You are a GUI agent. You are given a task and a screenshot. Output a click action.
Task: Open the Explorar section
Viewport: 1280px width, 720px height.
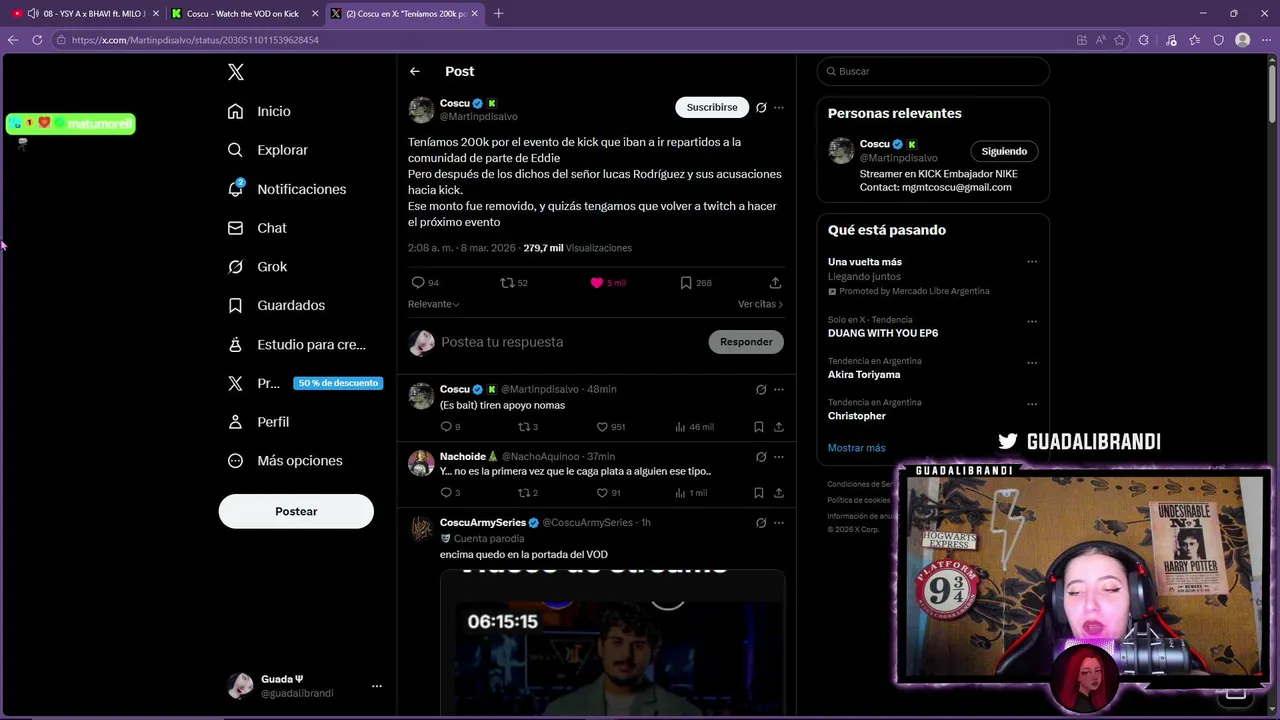click(268, 150)
